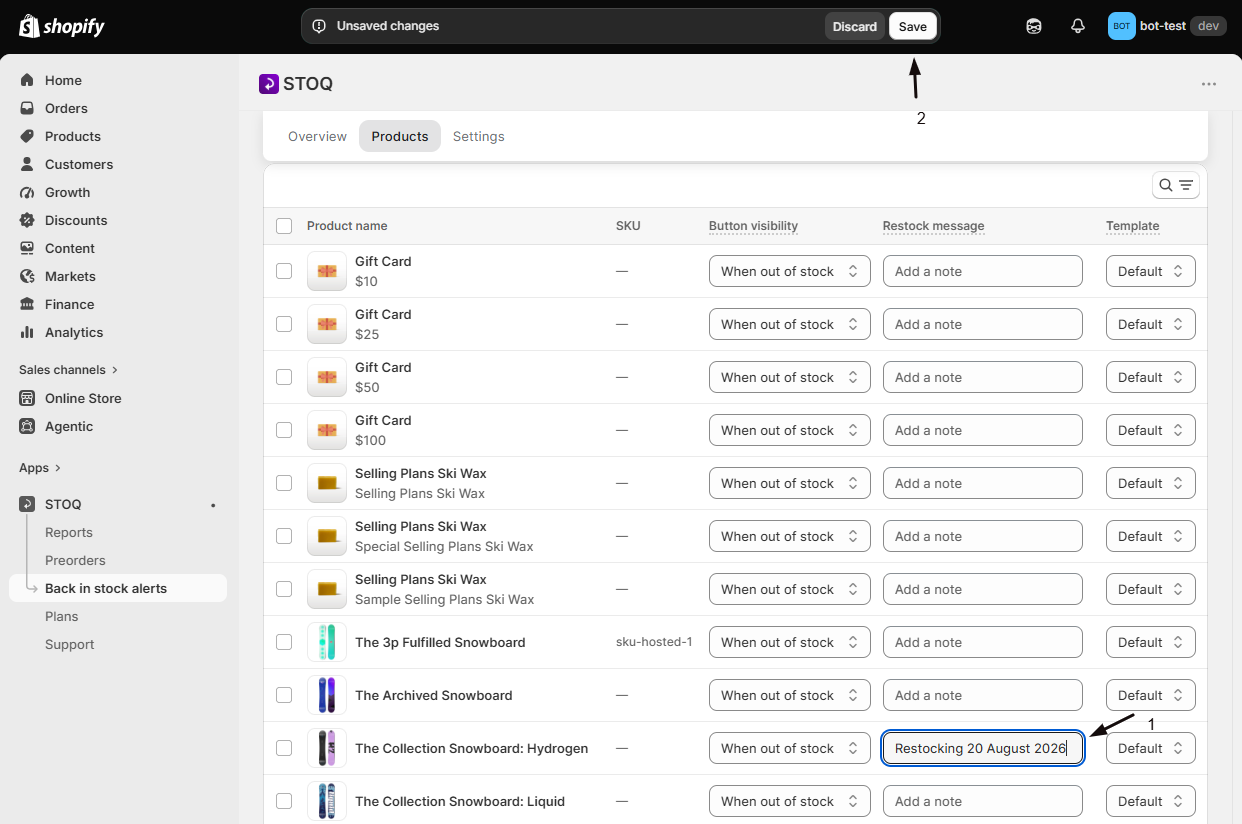This screenshot has height=824, width=1242.
Task: Click The Collection Snowboard: Liquid thumbnail
Action: (327, 801)
